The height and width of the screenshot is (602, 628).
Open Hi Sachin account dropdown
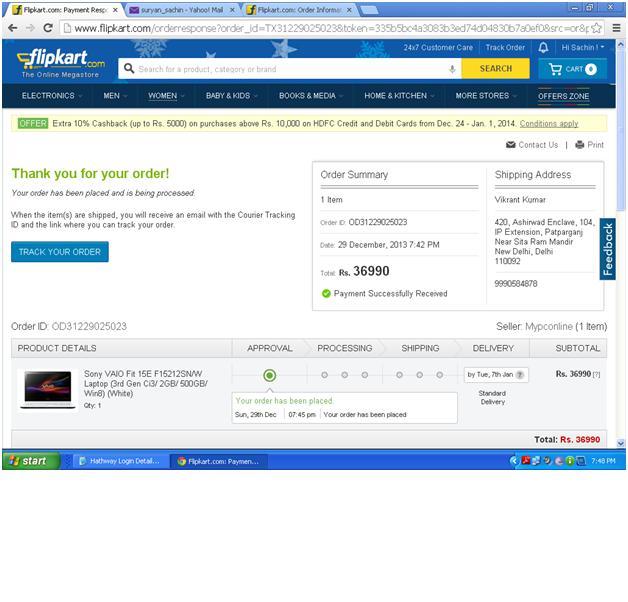(583, 48)
